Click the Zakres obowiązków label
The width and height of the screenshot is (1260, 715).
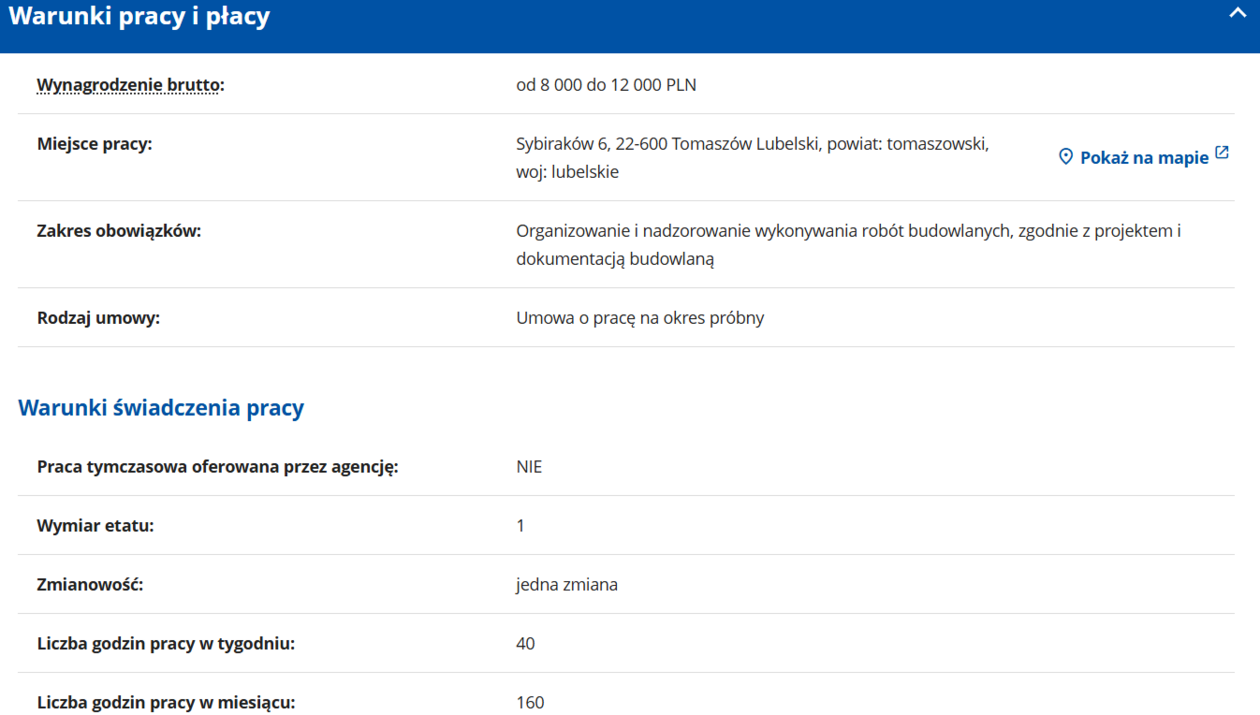[119, 231]
